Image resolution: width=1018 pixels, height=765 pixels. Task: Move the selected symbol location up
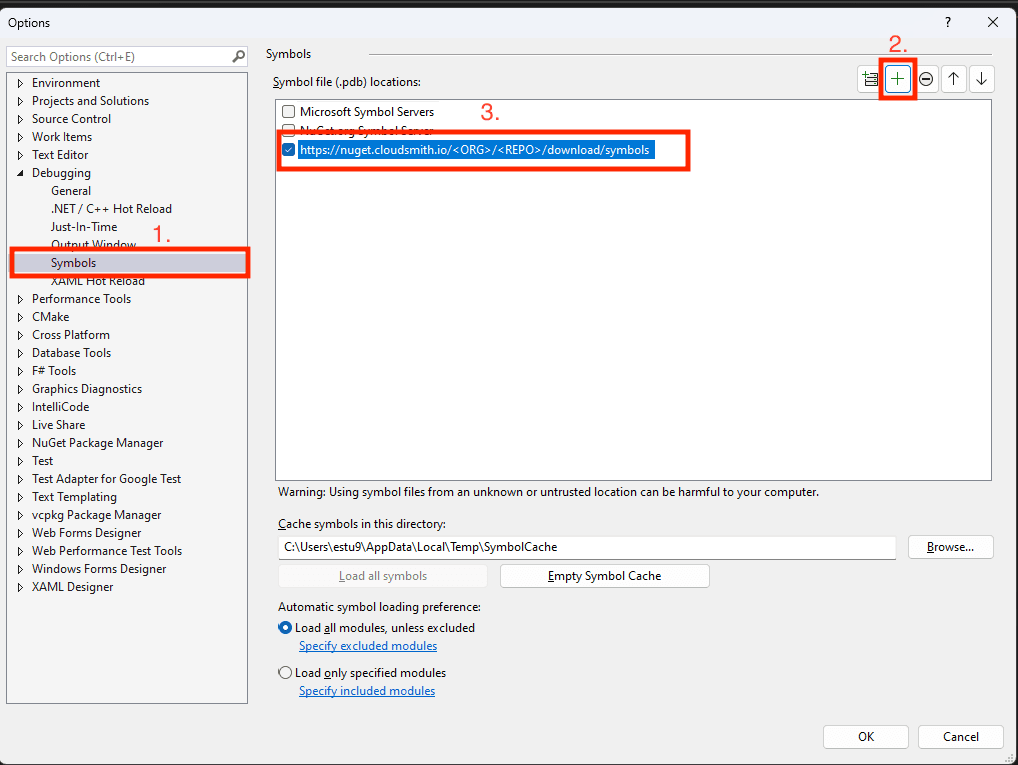[x=953, y=78]
